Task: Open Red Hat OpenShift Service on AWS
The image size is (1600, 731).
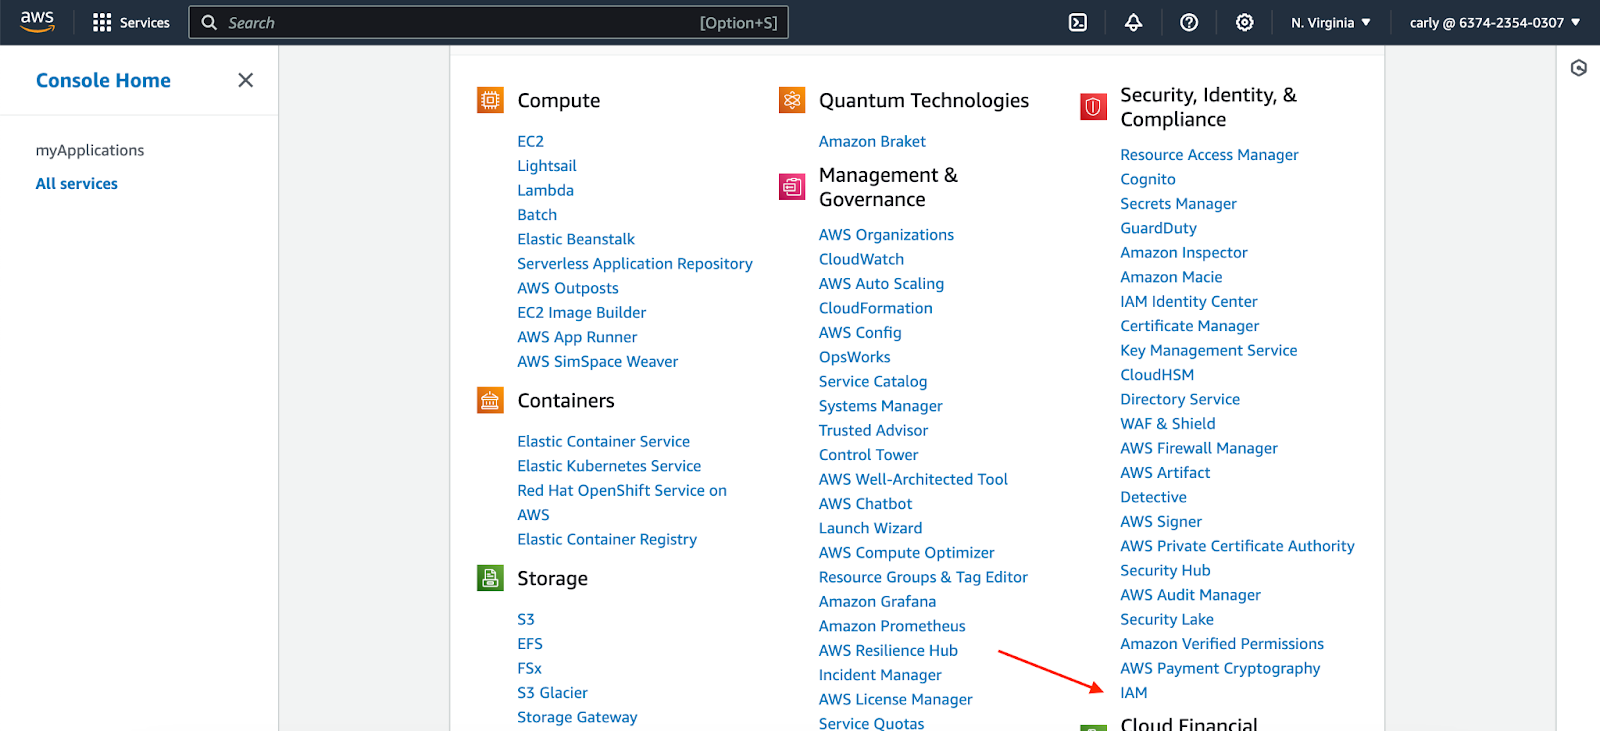Action: 622,503
